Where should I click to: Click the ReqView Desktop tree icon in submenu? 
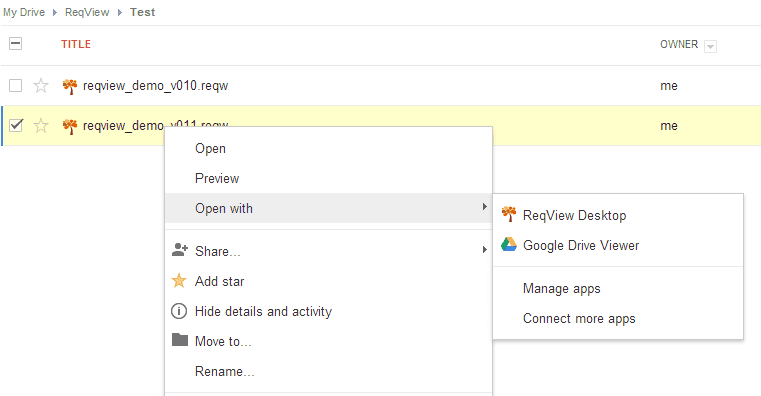point(509,214)
